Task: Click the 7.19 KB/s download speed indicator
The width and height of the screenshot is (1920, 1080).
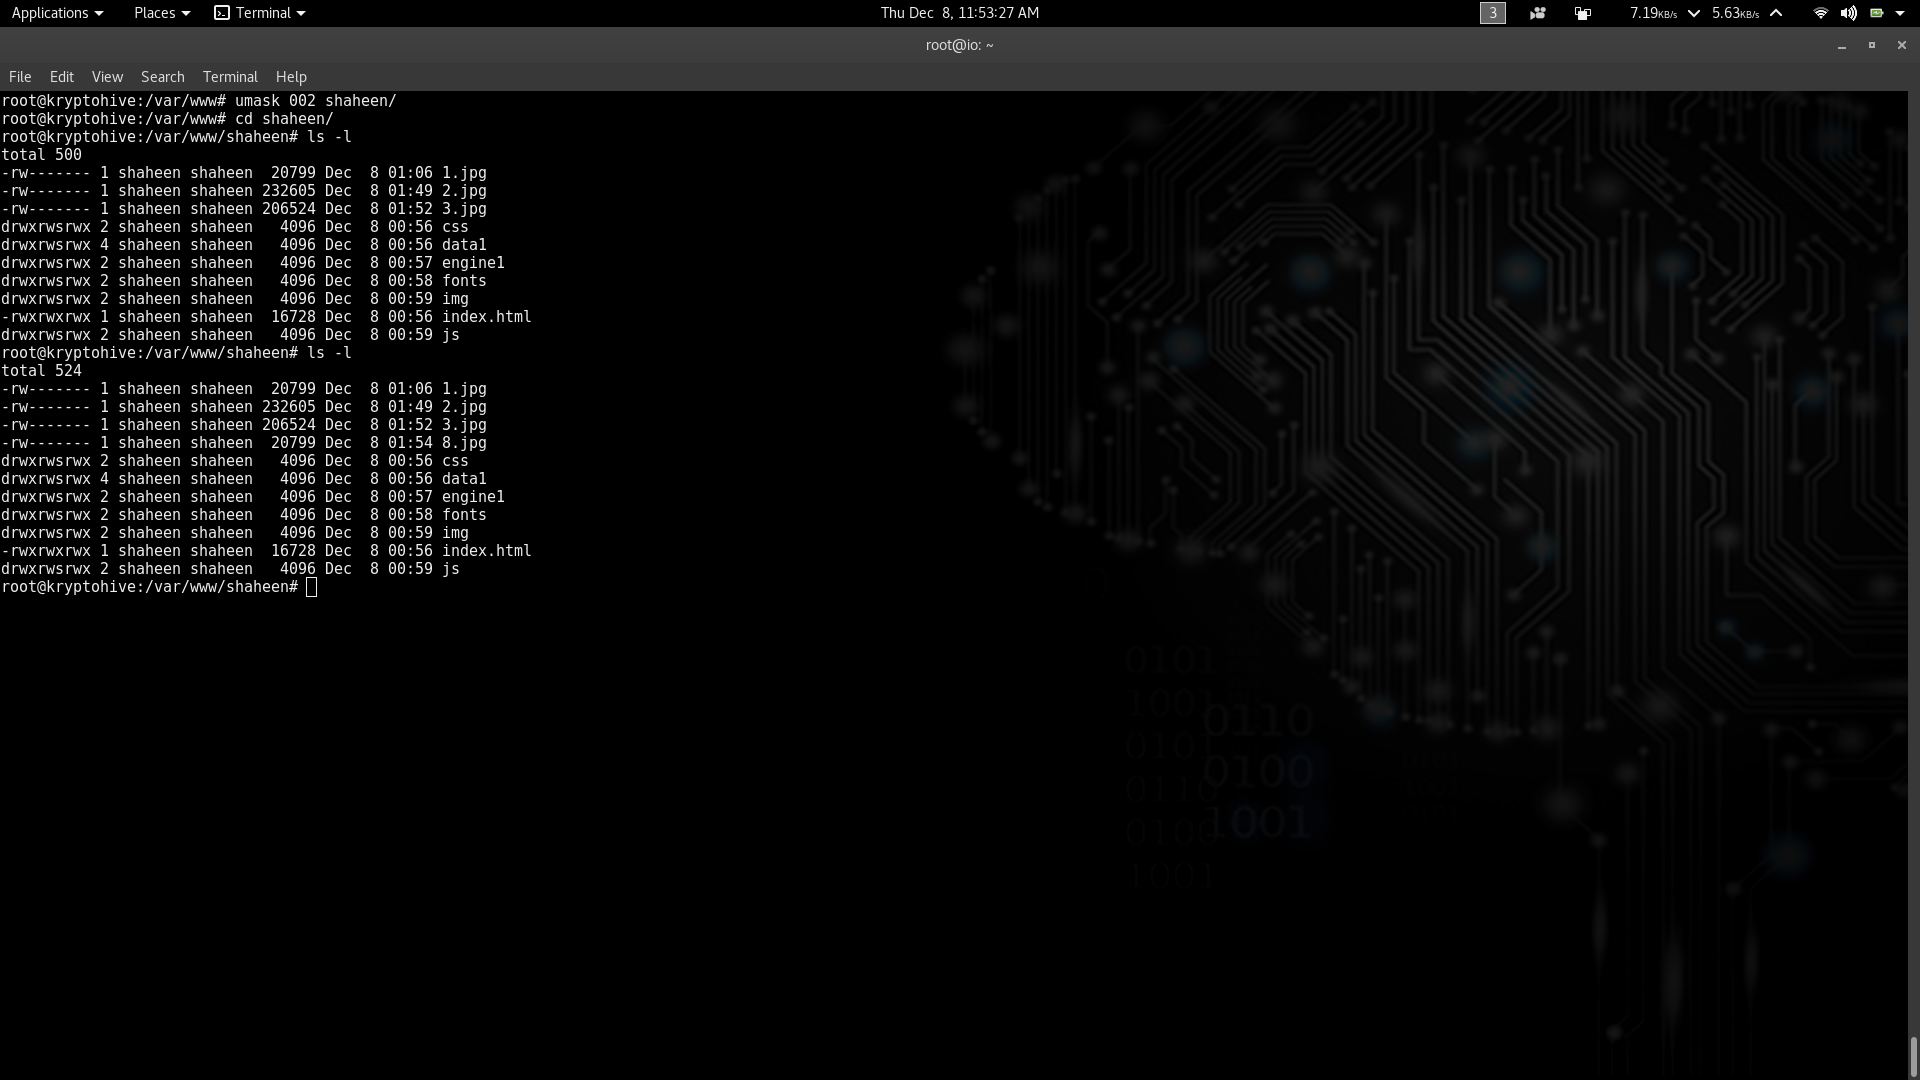Action: pos(1653,13)
